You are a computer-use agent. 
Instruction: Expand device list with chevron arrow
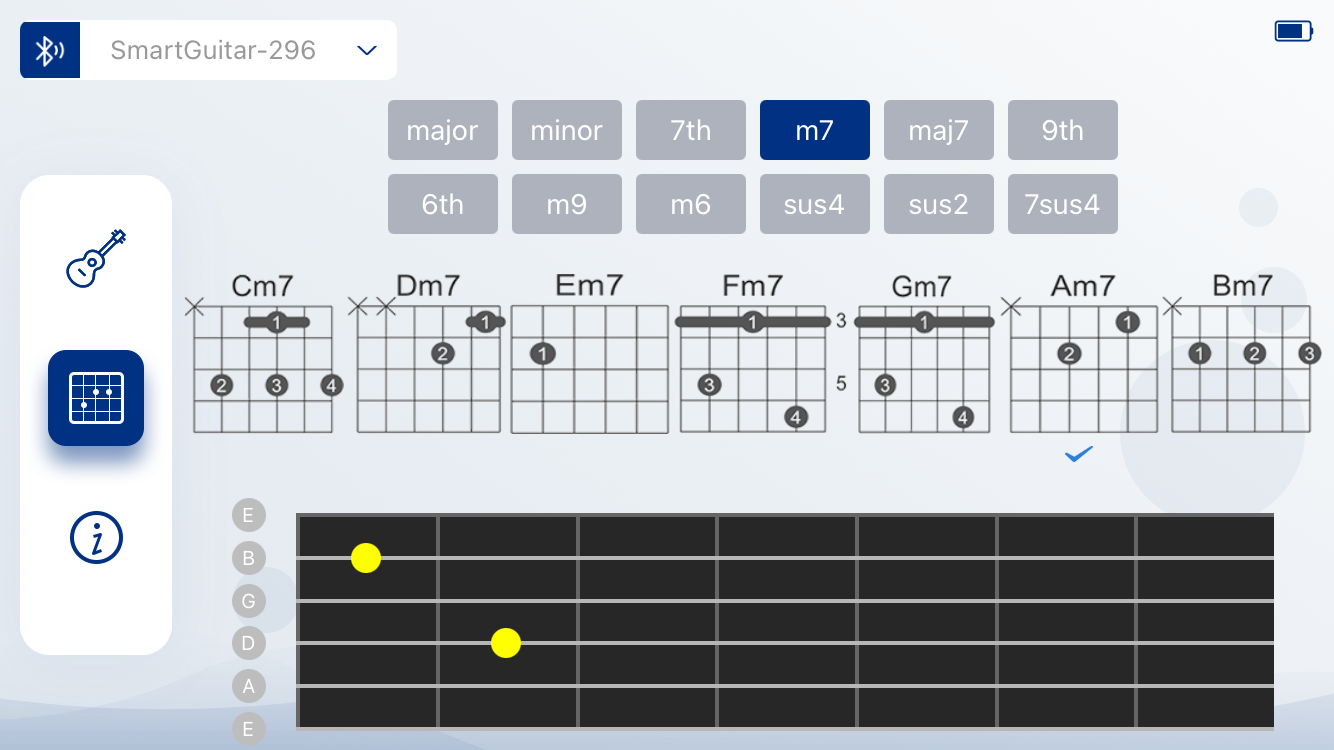pos(367,50)
